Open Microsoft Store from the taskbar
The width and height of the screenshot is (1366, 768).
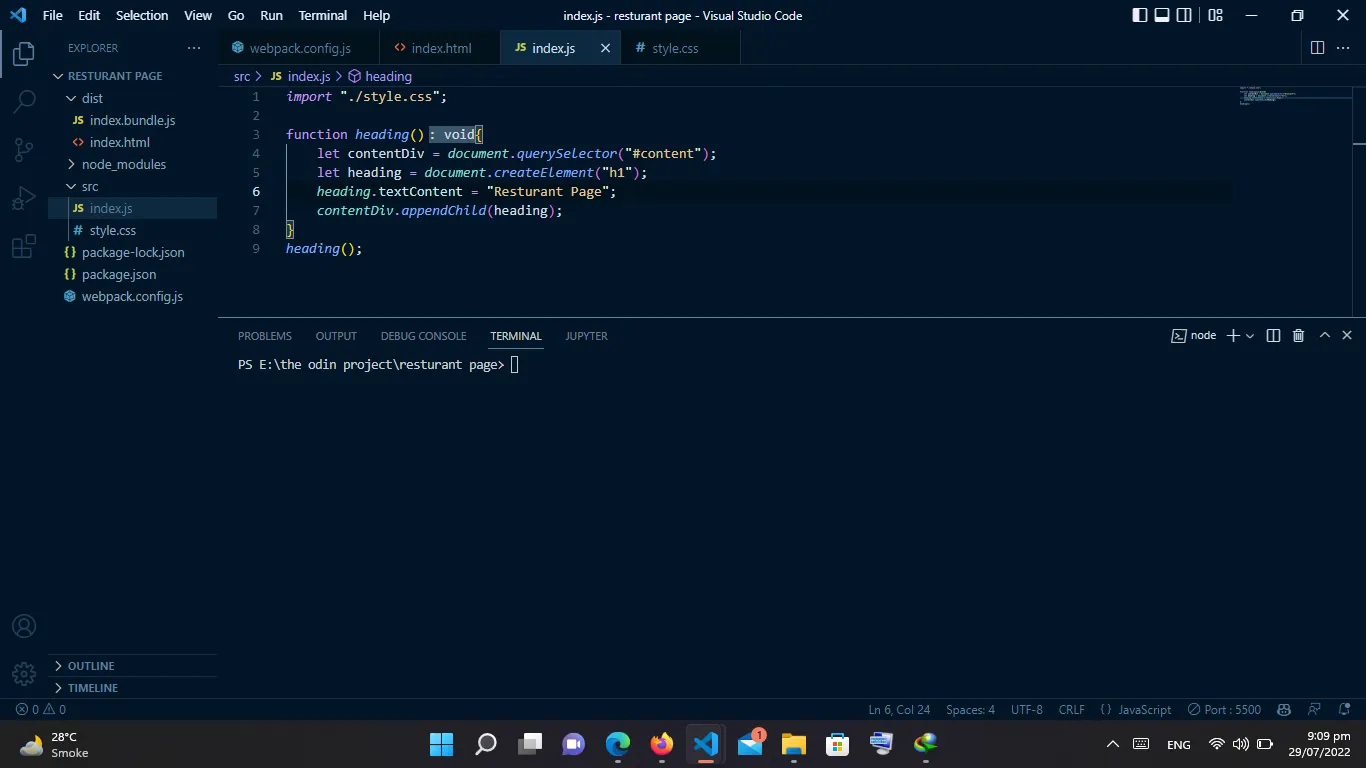tap(837, 744)
